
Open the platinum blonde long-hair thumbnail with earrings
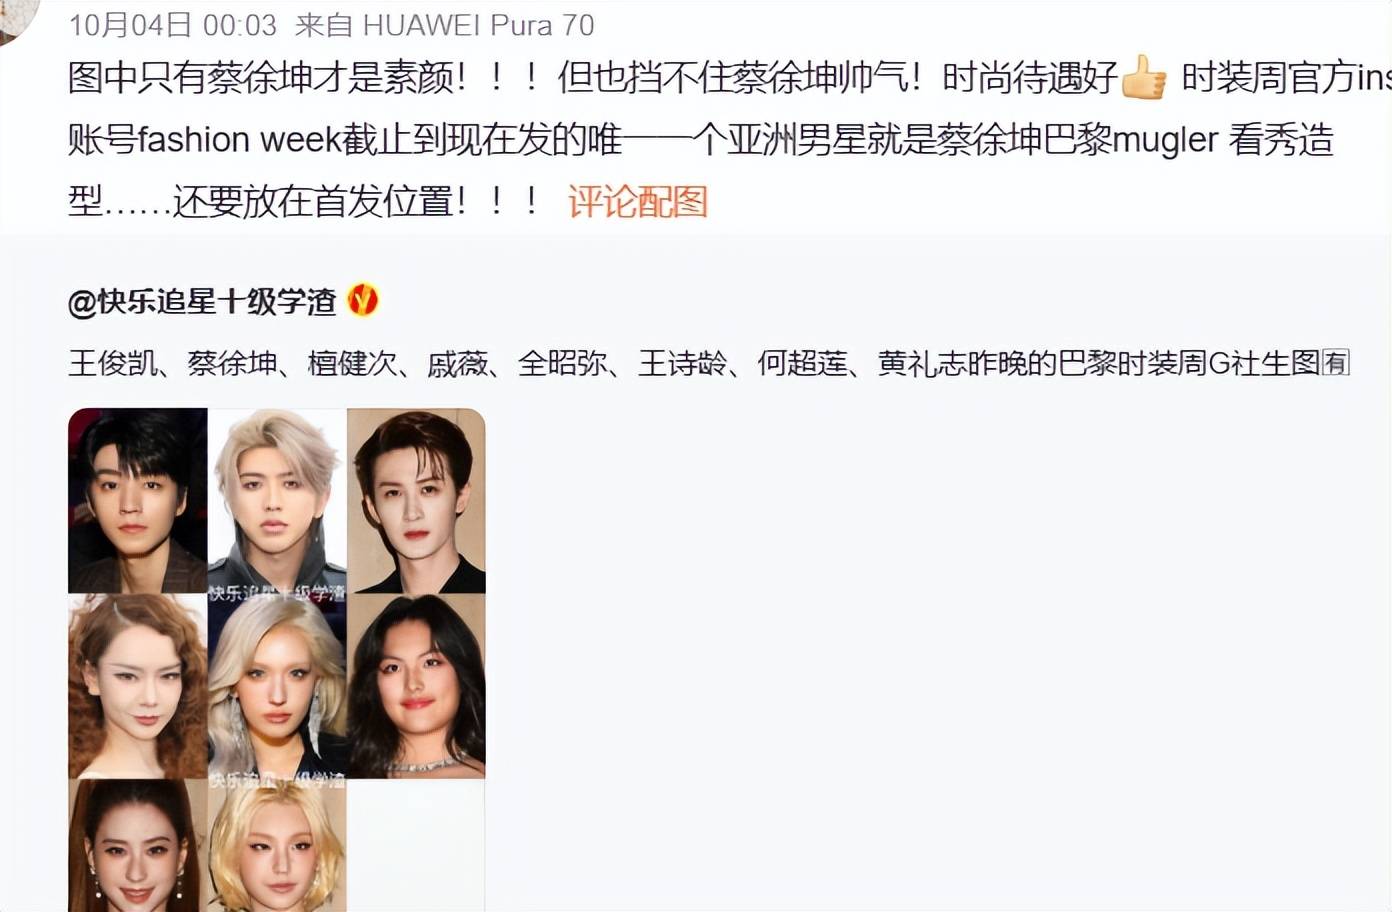tap(277, 686)
